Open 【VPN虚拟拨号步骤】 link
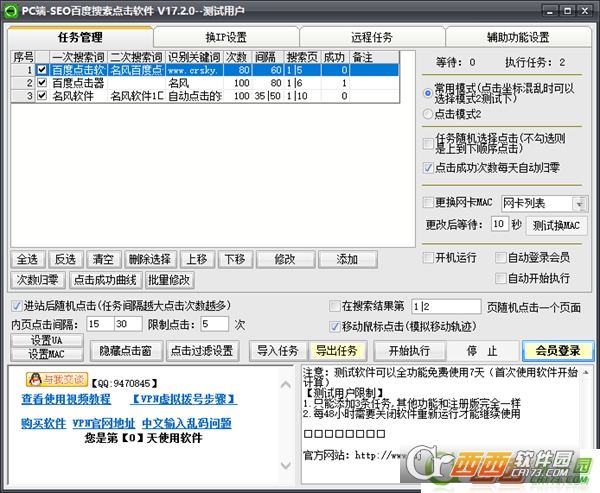 point(184,399)
